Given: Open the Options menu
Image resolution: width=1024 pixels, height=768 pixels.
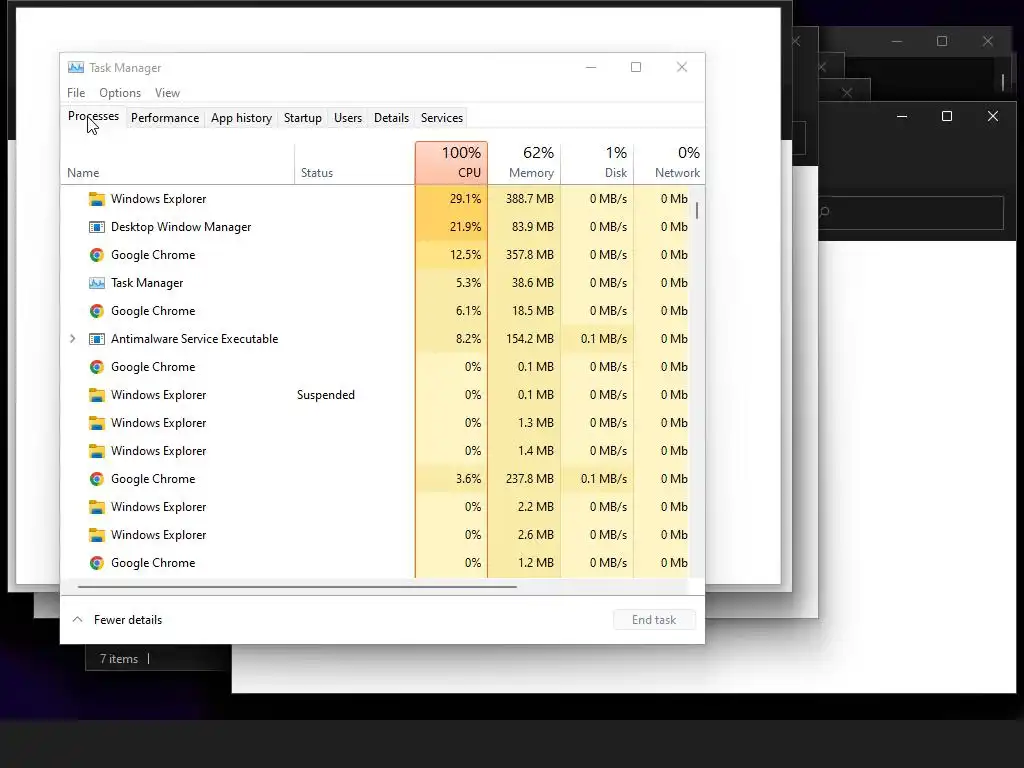Looking at the screenshot, I should click(120, 93).
